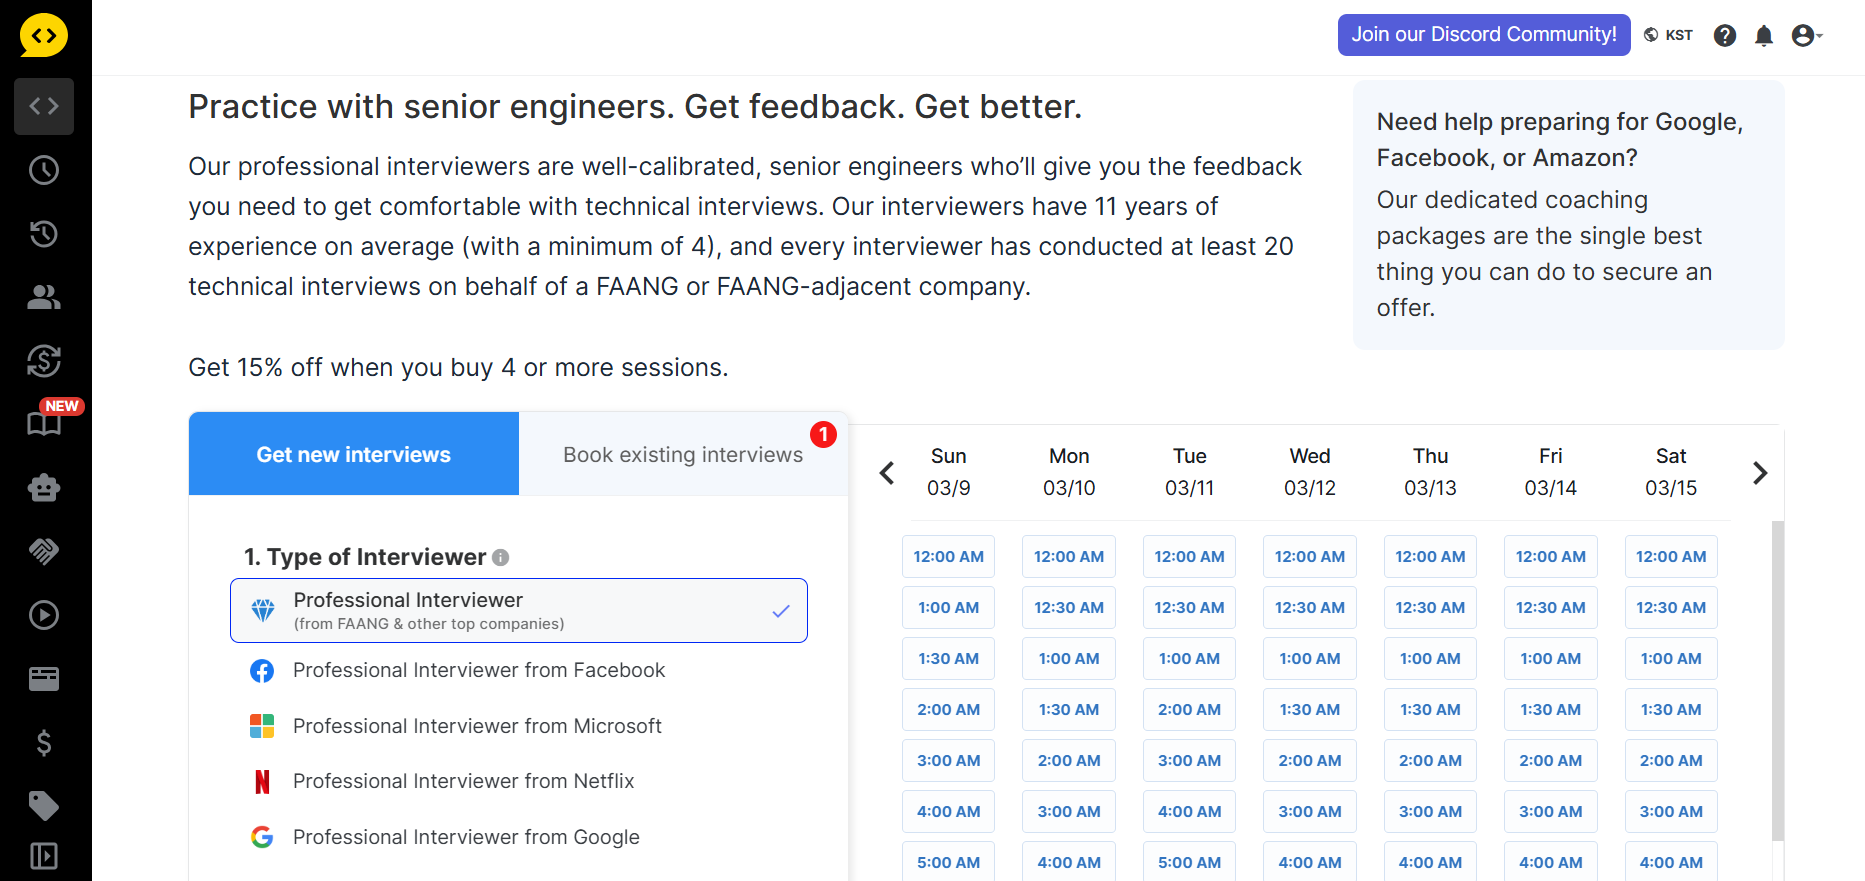
Task: Select Professional Interviewer from Facebook option
Action: point(478,671)
